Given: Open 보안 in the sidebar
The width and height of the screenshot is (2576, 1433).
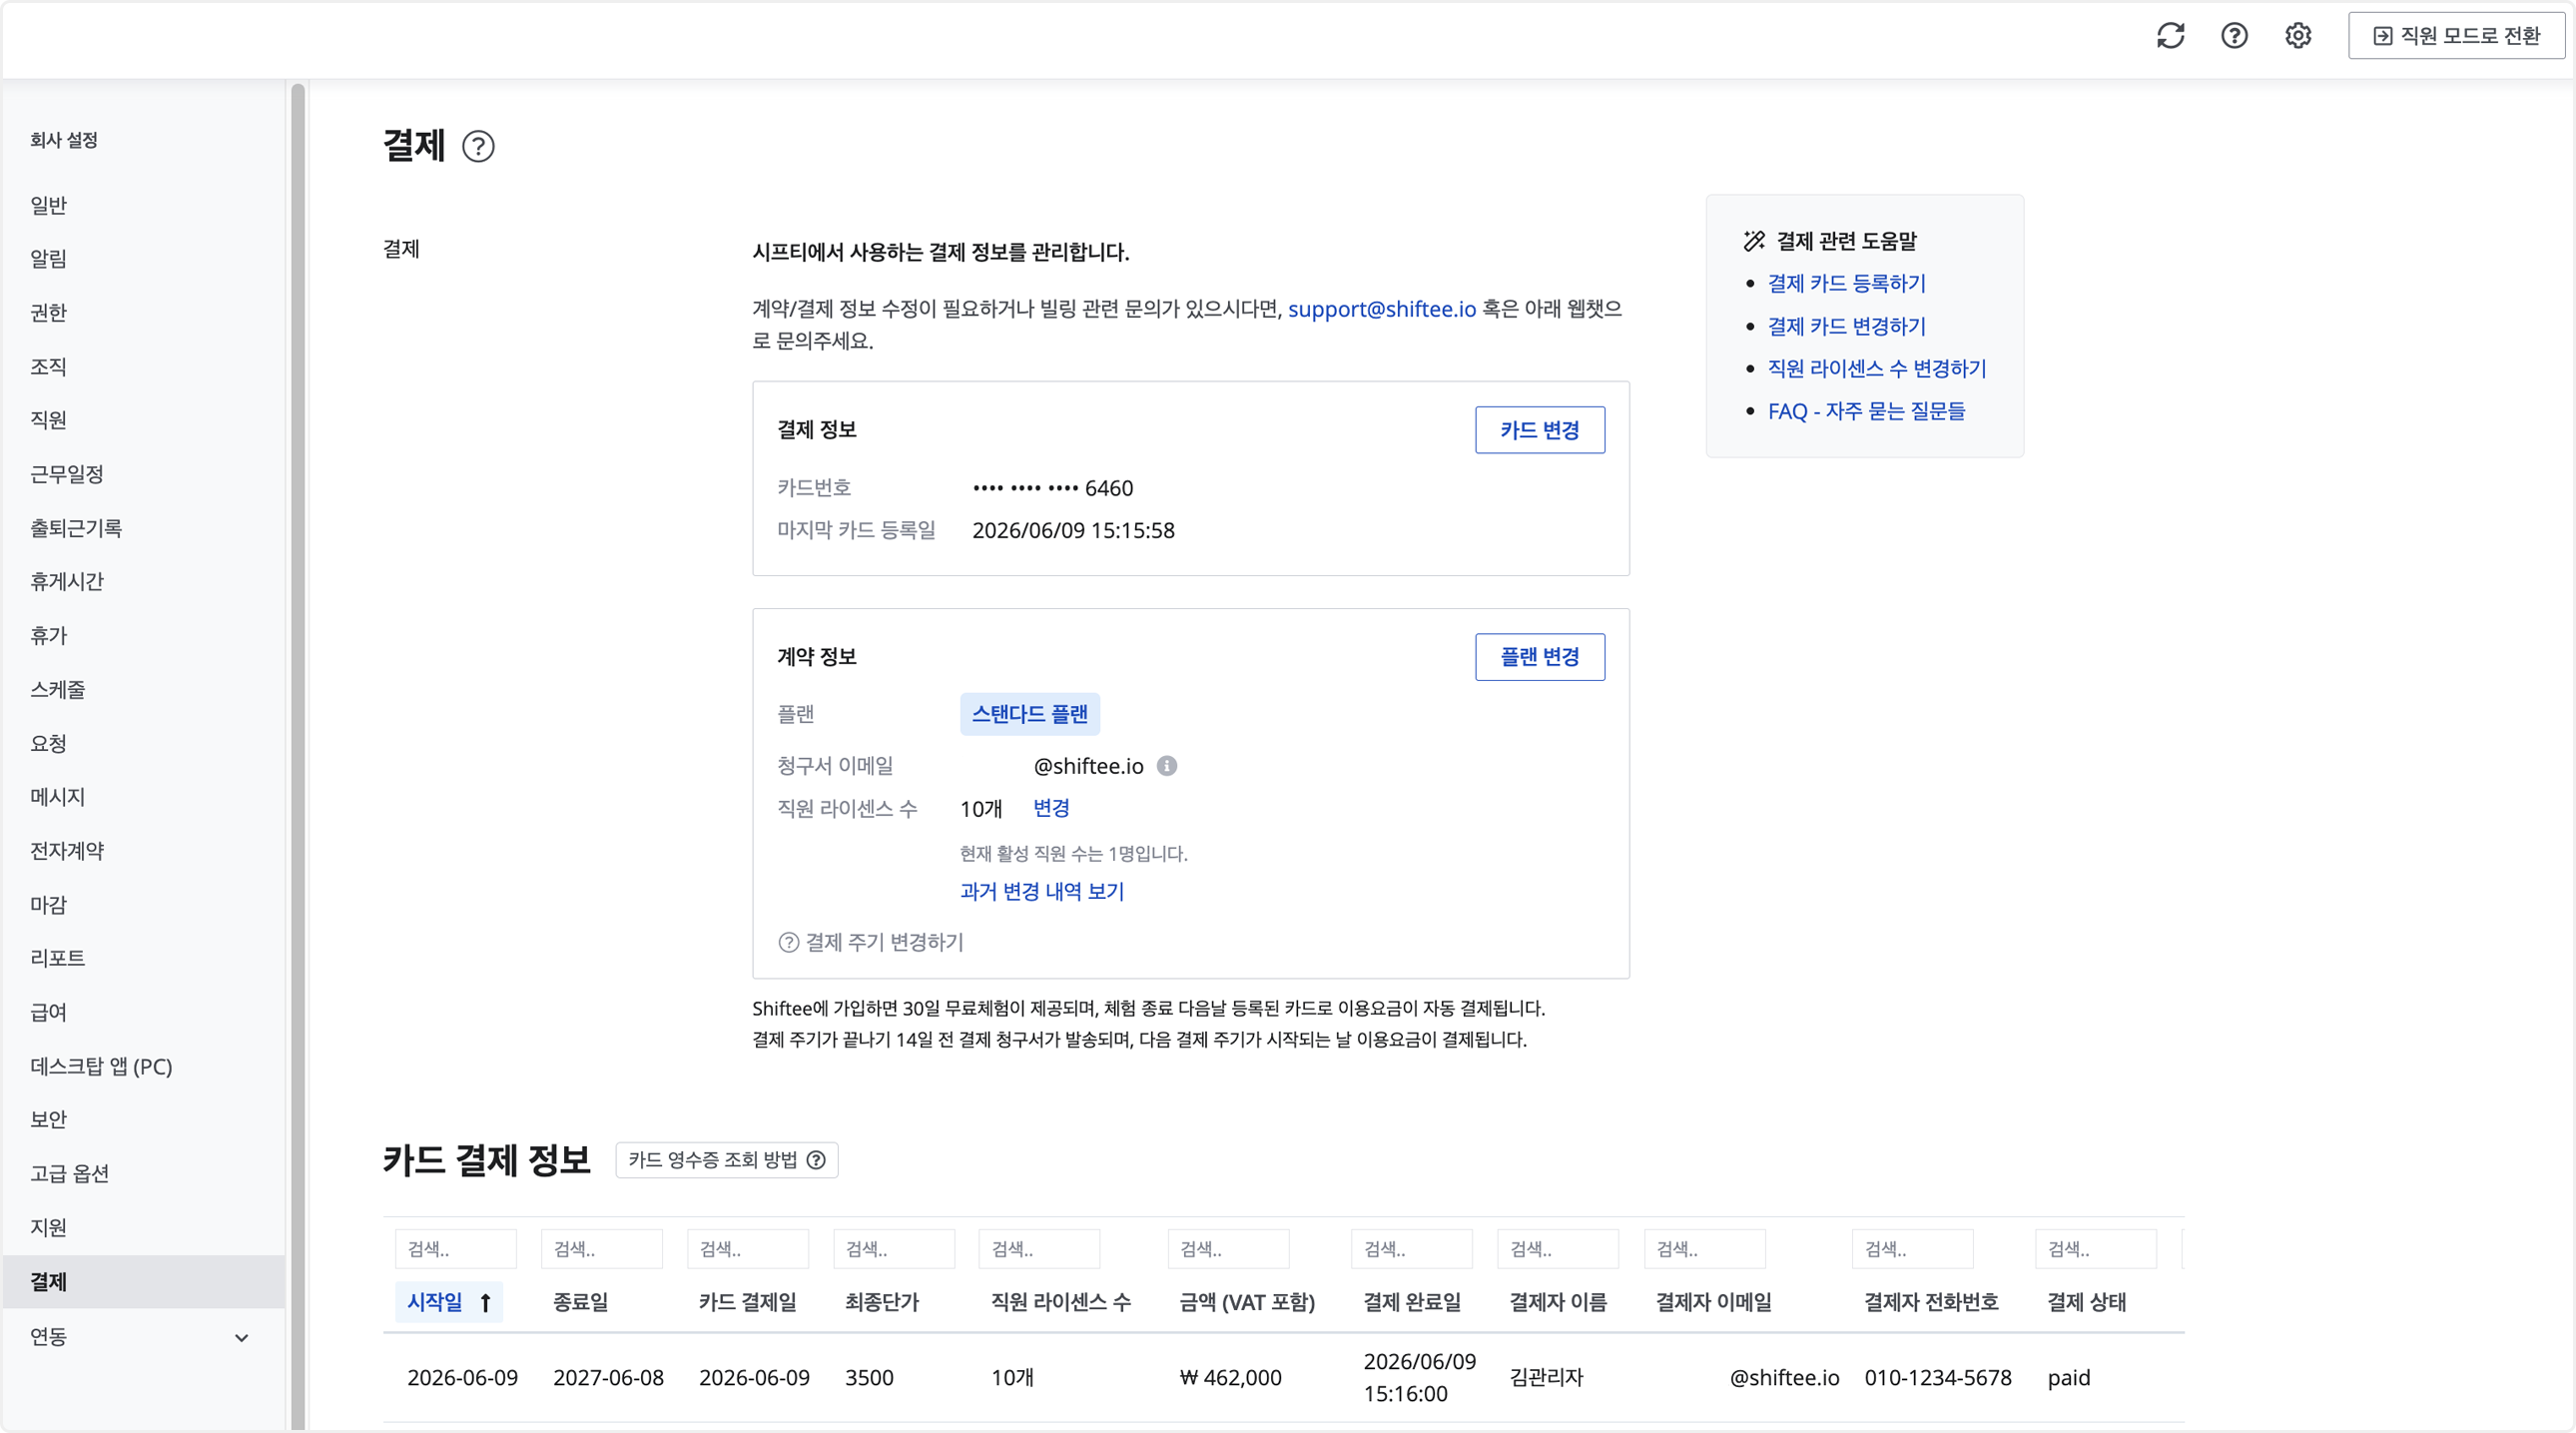Looking at the screenshot, I should pyautogui.click(x=49, y=1120).
